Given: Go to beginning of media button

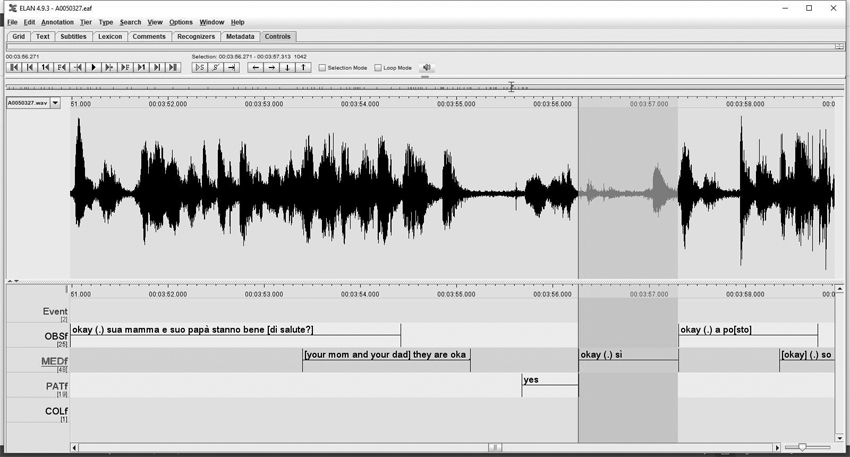Looking at the screenshot, I should (14, 67).
